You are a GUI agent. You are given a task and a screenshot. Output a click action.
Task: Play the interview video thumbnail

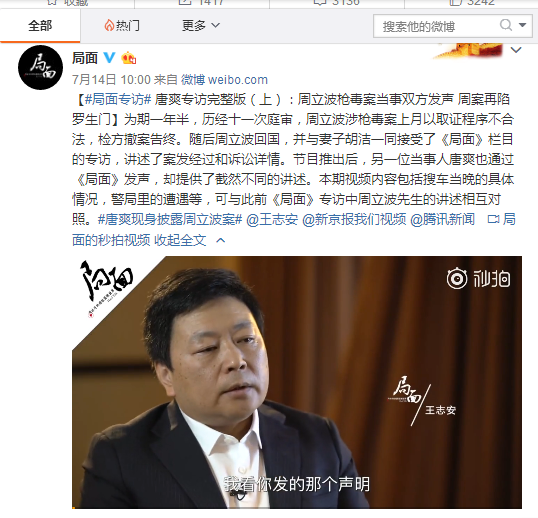[x=297, y=382]
